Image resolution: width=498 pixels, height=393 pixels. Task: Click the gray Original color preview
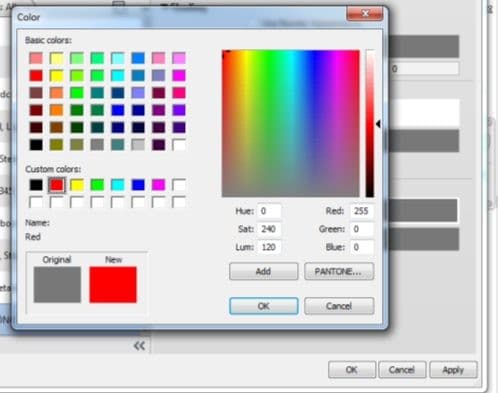pyautogui.click(x=57, y=285)
